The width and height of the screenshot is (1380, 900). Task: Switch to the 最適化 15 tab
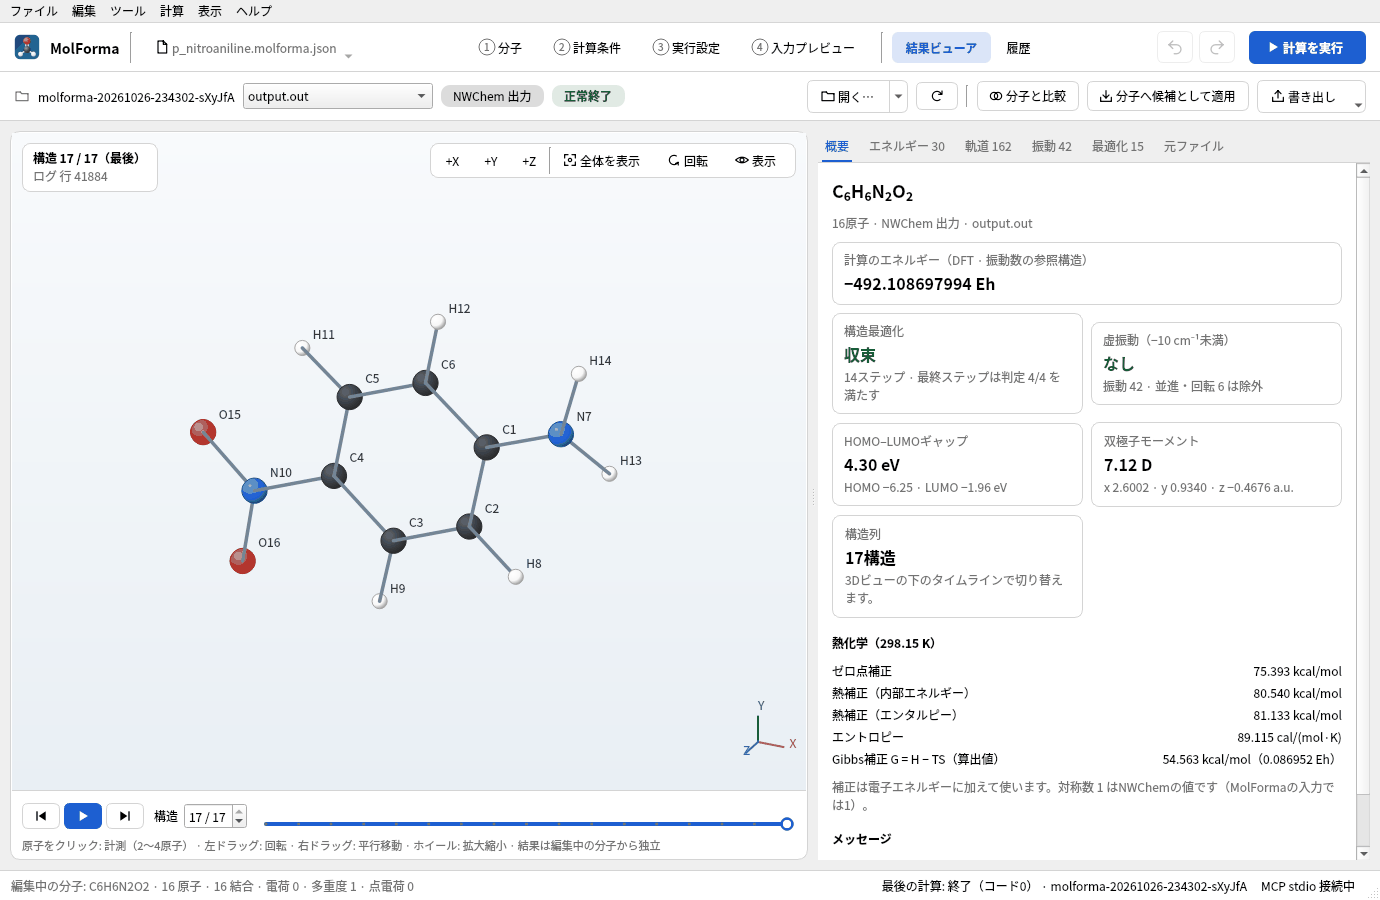pos(1118,146)
